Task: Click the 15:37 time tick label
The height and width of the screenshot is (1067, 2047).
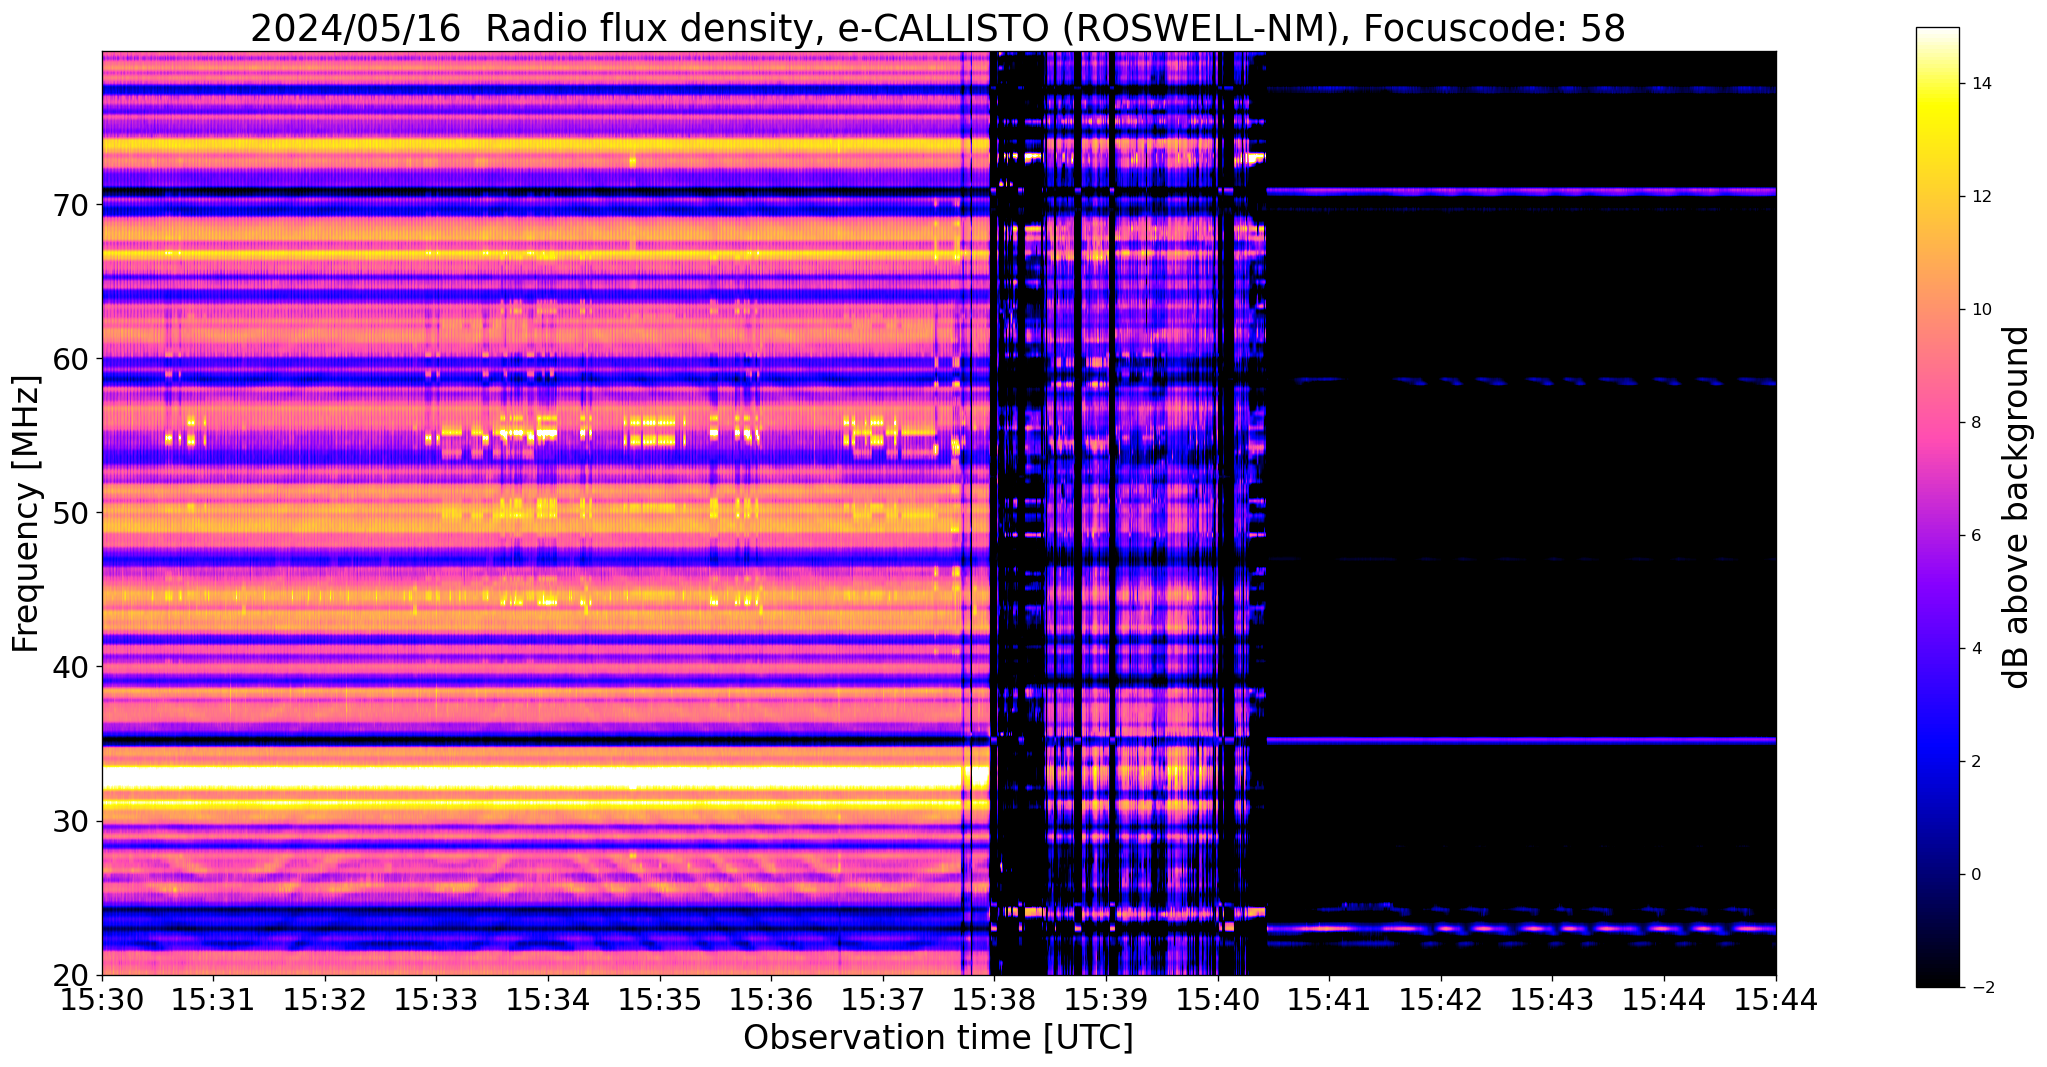Action: click(x=883, y=999)
